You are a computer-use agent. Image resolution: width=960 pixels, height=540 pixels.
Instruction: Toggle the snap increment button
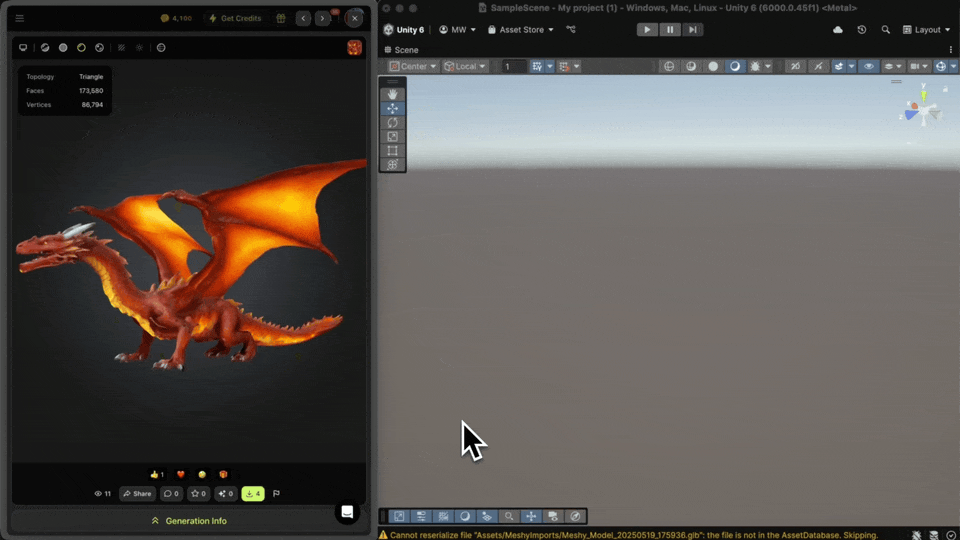point(564,66)
